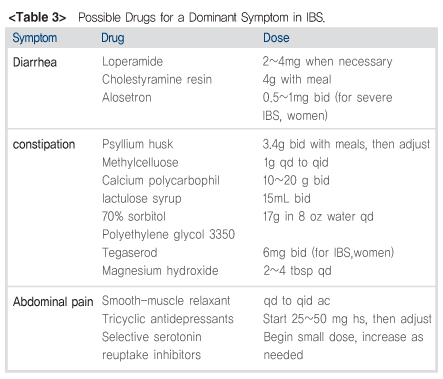Click the Magnesium hydroxide entry

160,271
